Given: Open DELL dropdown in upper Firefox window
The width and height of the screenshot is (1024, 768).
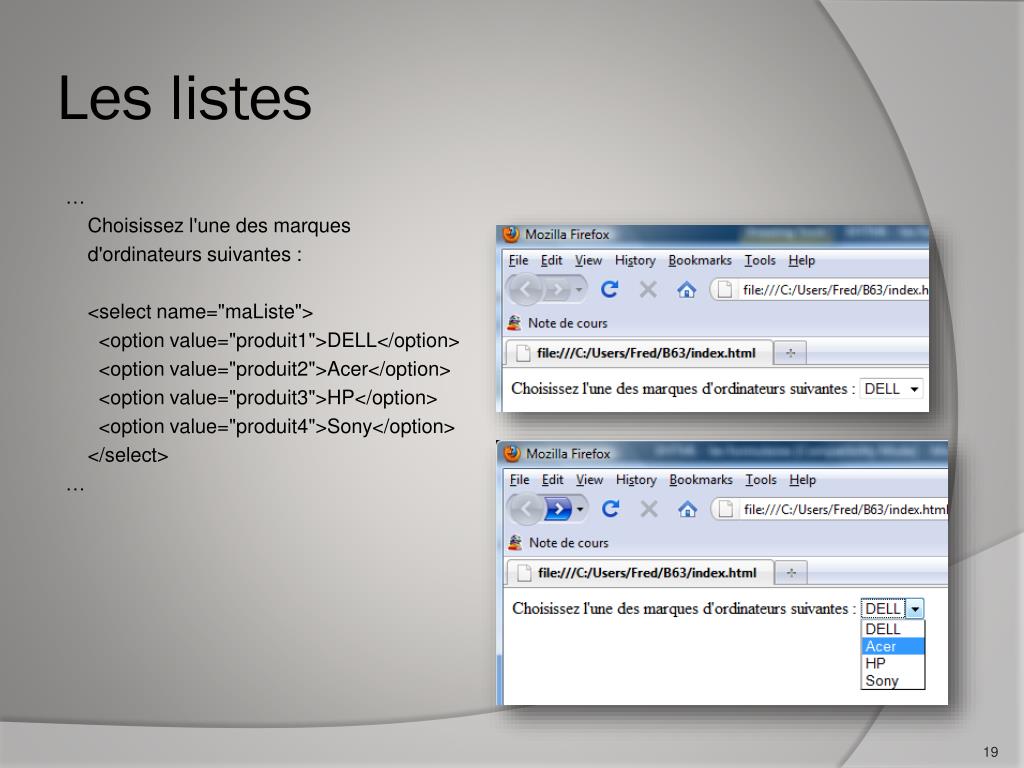Looking at the screenshot, I should click(891, 389).
